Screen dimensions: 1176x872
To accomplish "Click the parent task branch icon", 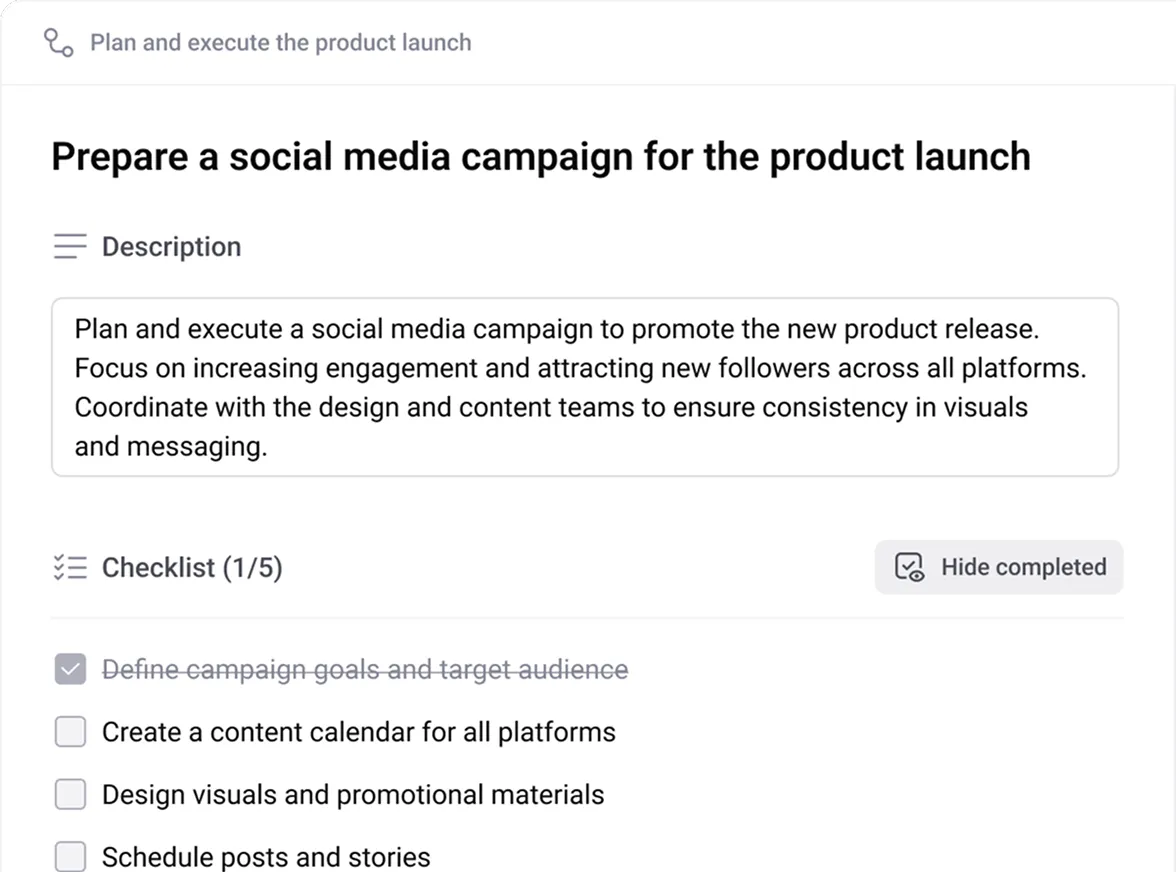I will pyautogui.click(x=59, y=43).
